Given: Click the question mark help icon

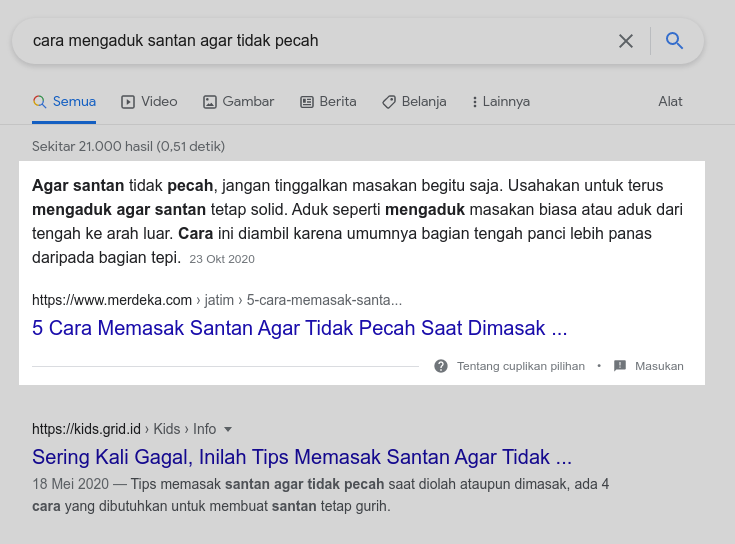Looking at the screenshot, I should 441,366.
